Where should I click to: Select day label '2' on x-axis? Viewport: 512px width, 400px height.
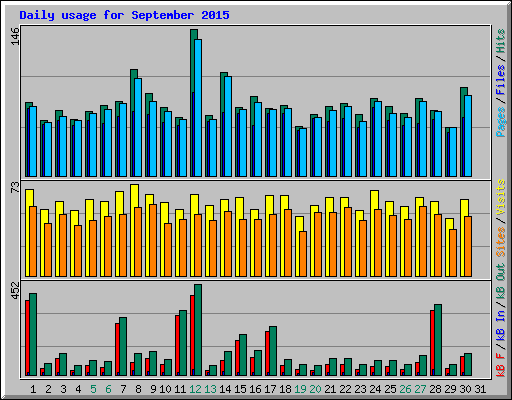coord(48,389)
